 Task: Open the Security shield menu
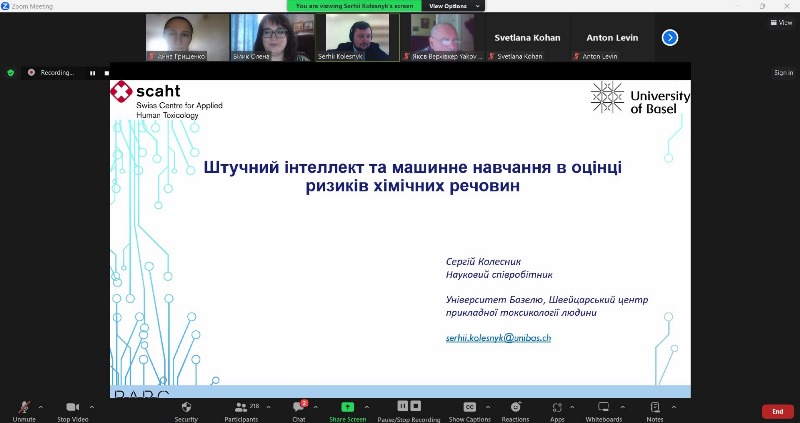pyautogui.click(x=186, y=410)
